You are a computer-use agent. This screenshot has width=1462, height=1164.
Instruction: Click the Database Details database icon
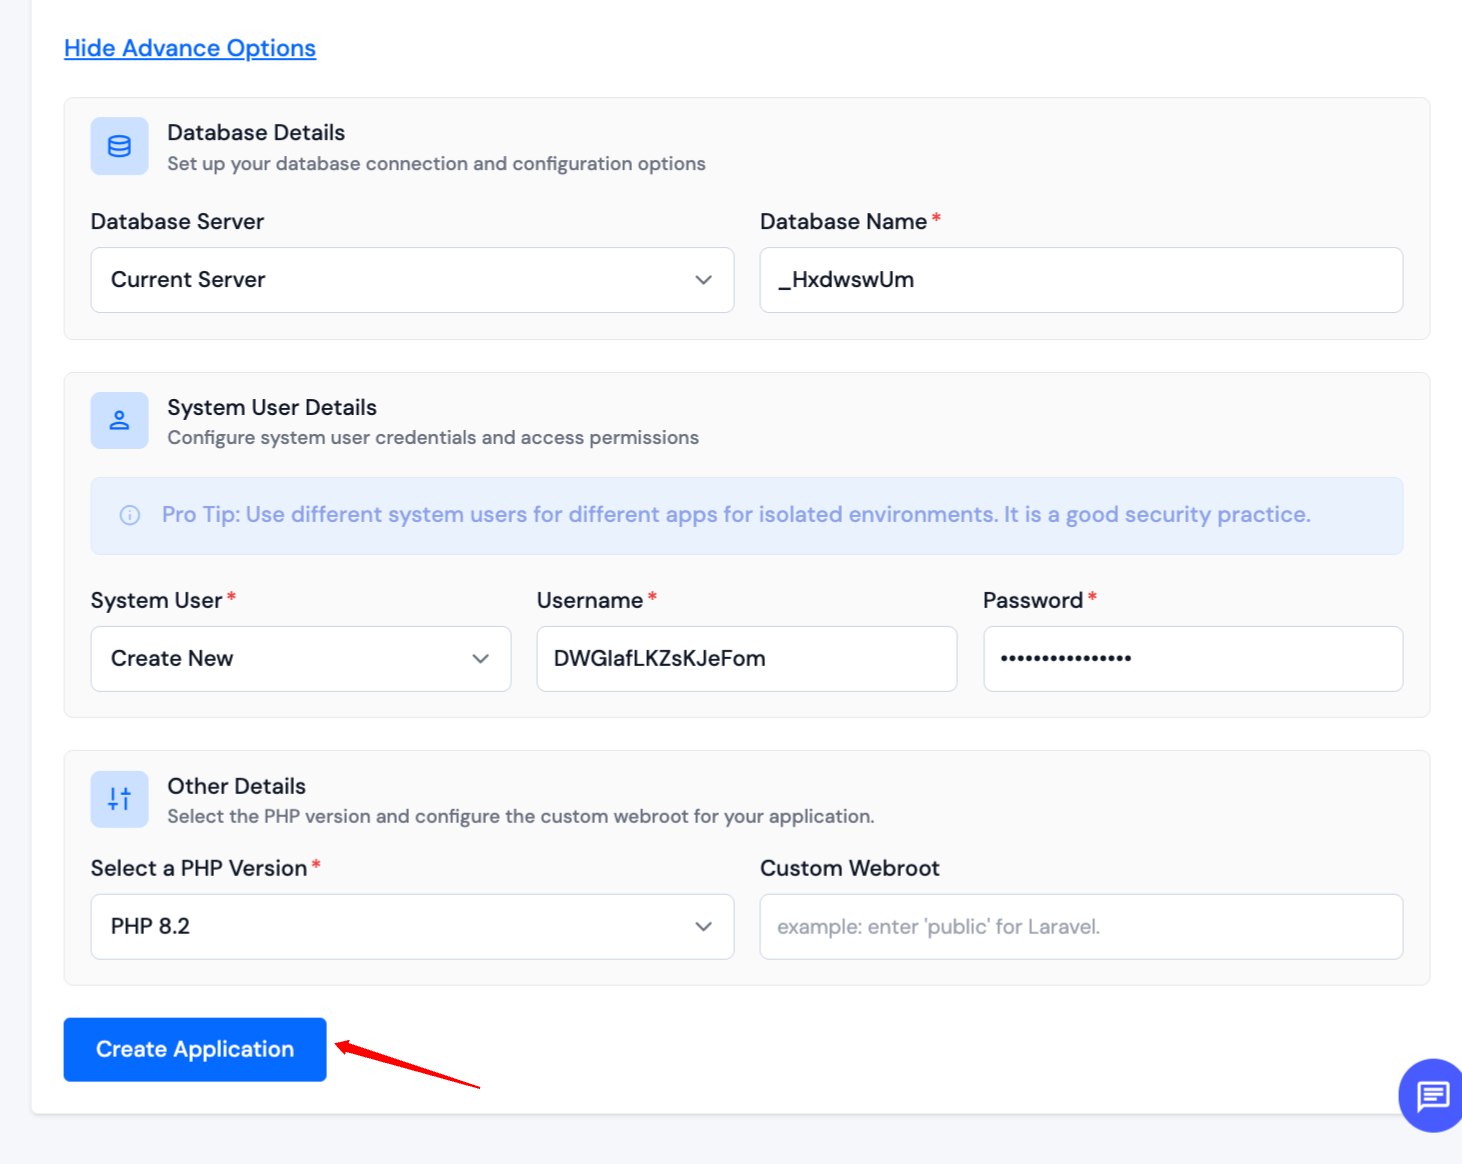coord(119,146)
